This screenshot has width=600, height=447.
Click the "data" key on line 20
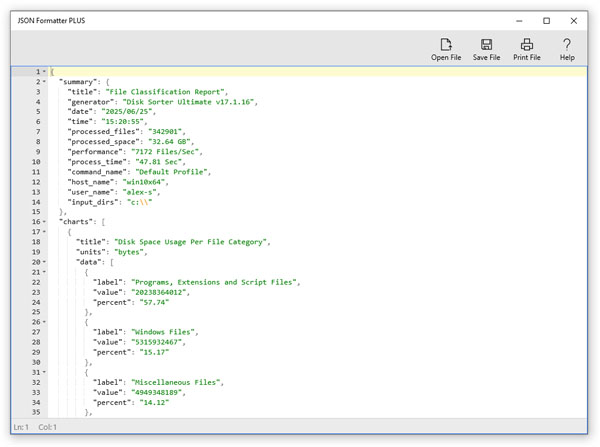pos(88,262)
